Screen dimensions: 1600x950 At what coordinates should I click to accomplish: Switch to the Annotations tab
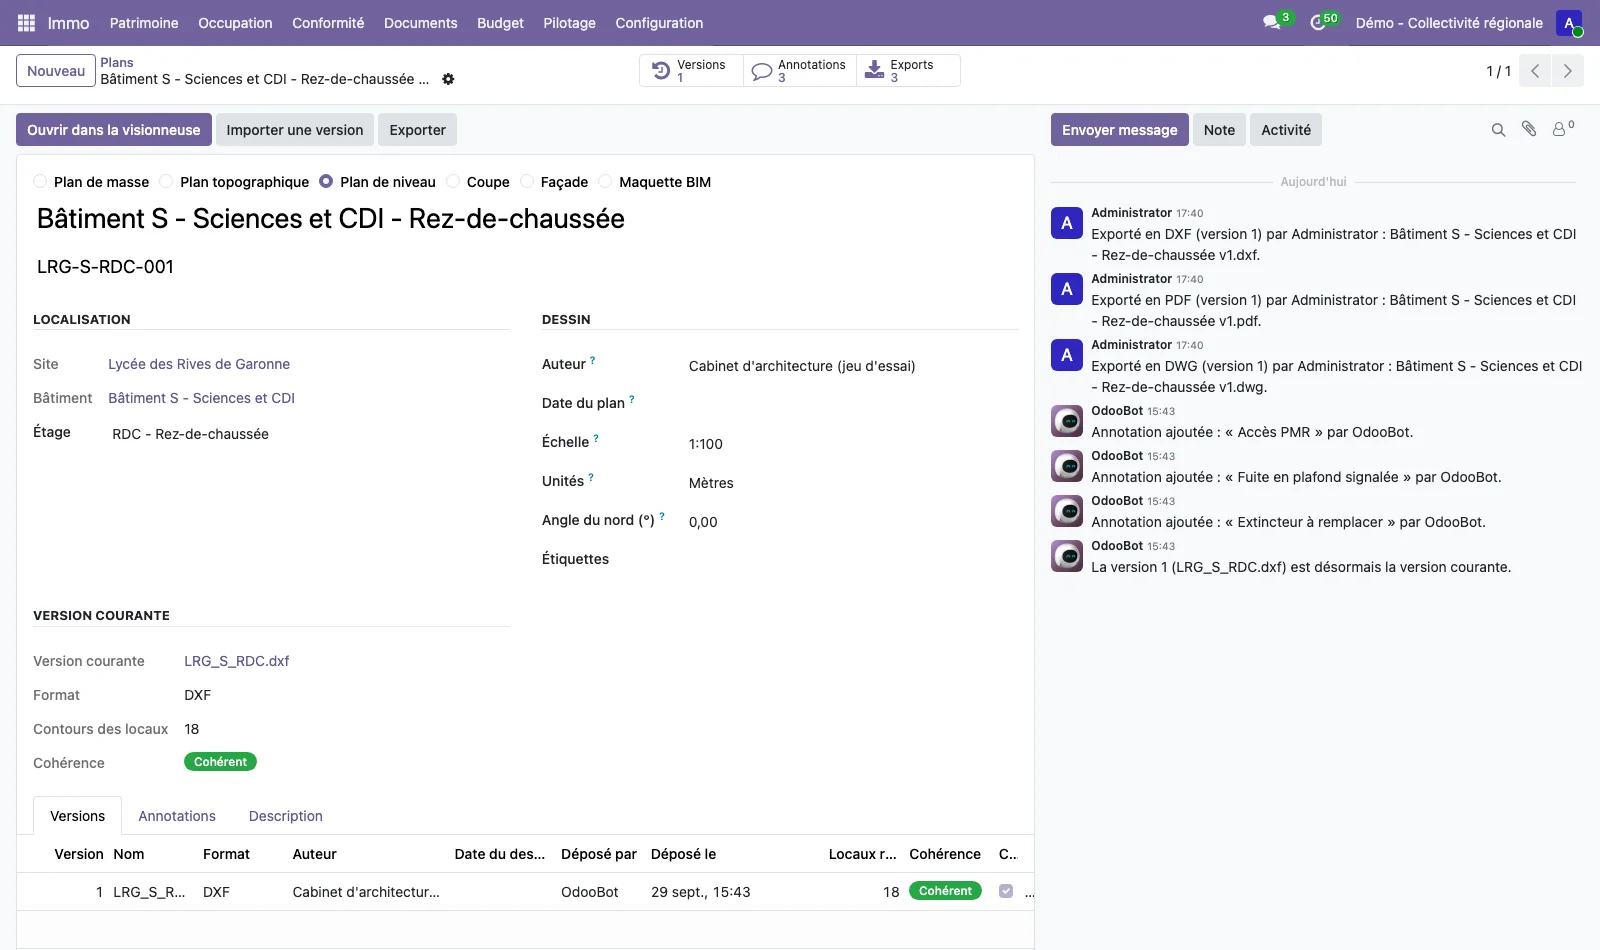click(177, 816)
